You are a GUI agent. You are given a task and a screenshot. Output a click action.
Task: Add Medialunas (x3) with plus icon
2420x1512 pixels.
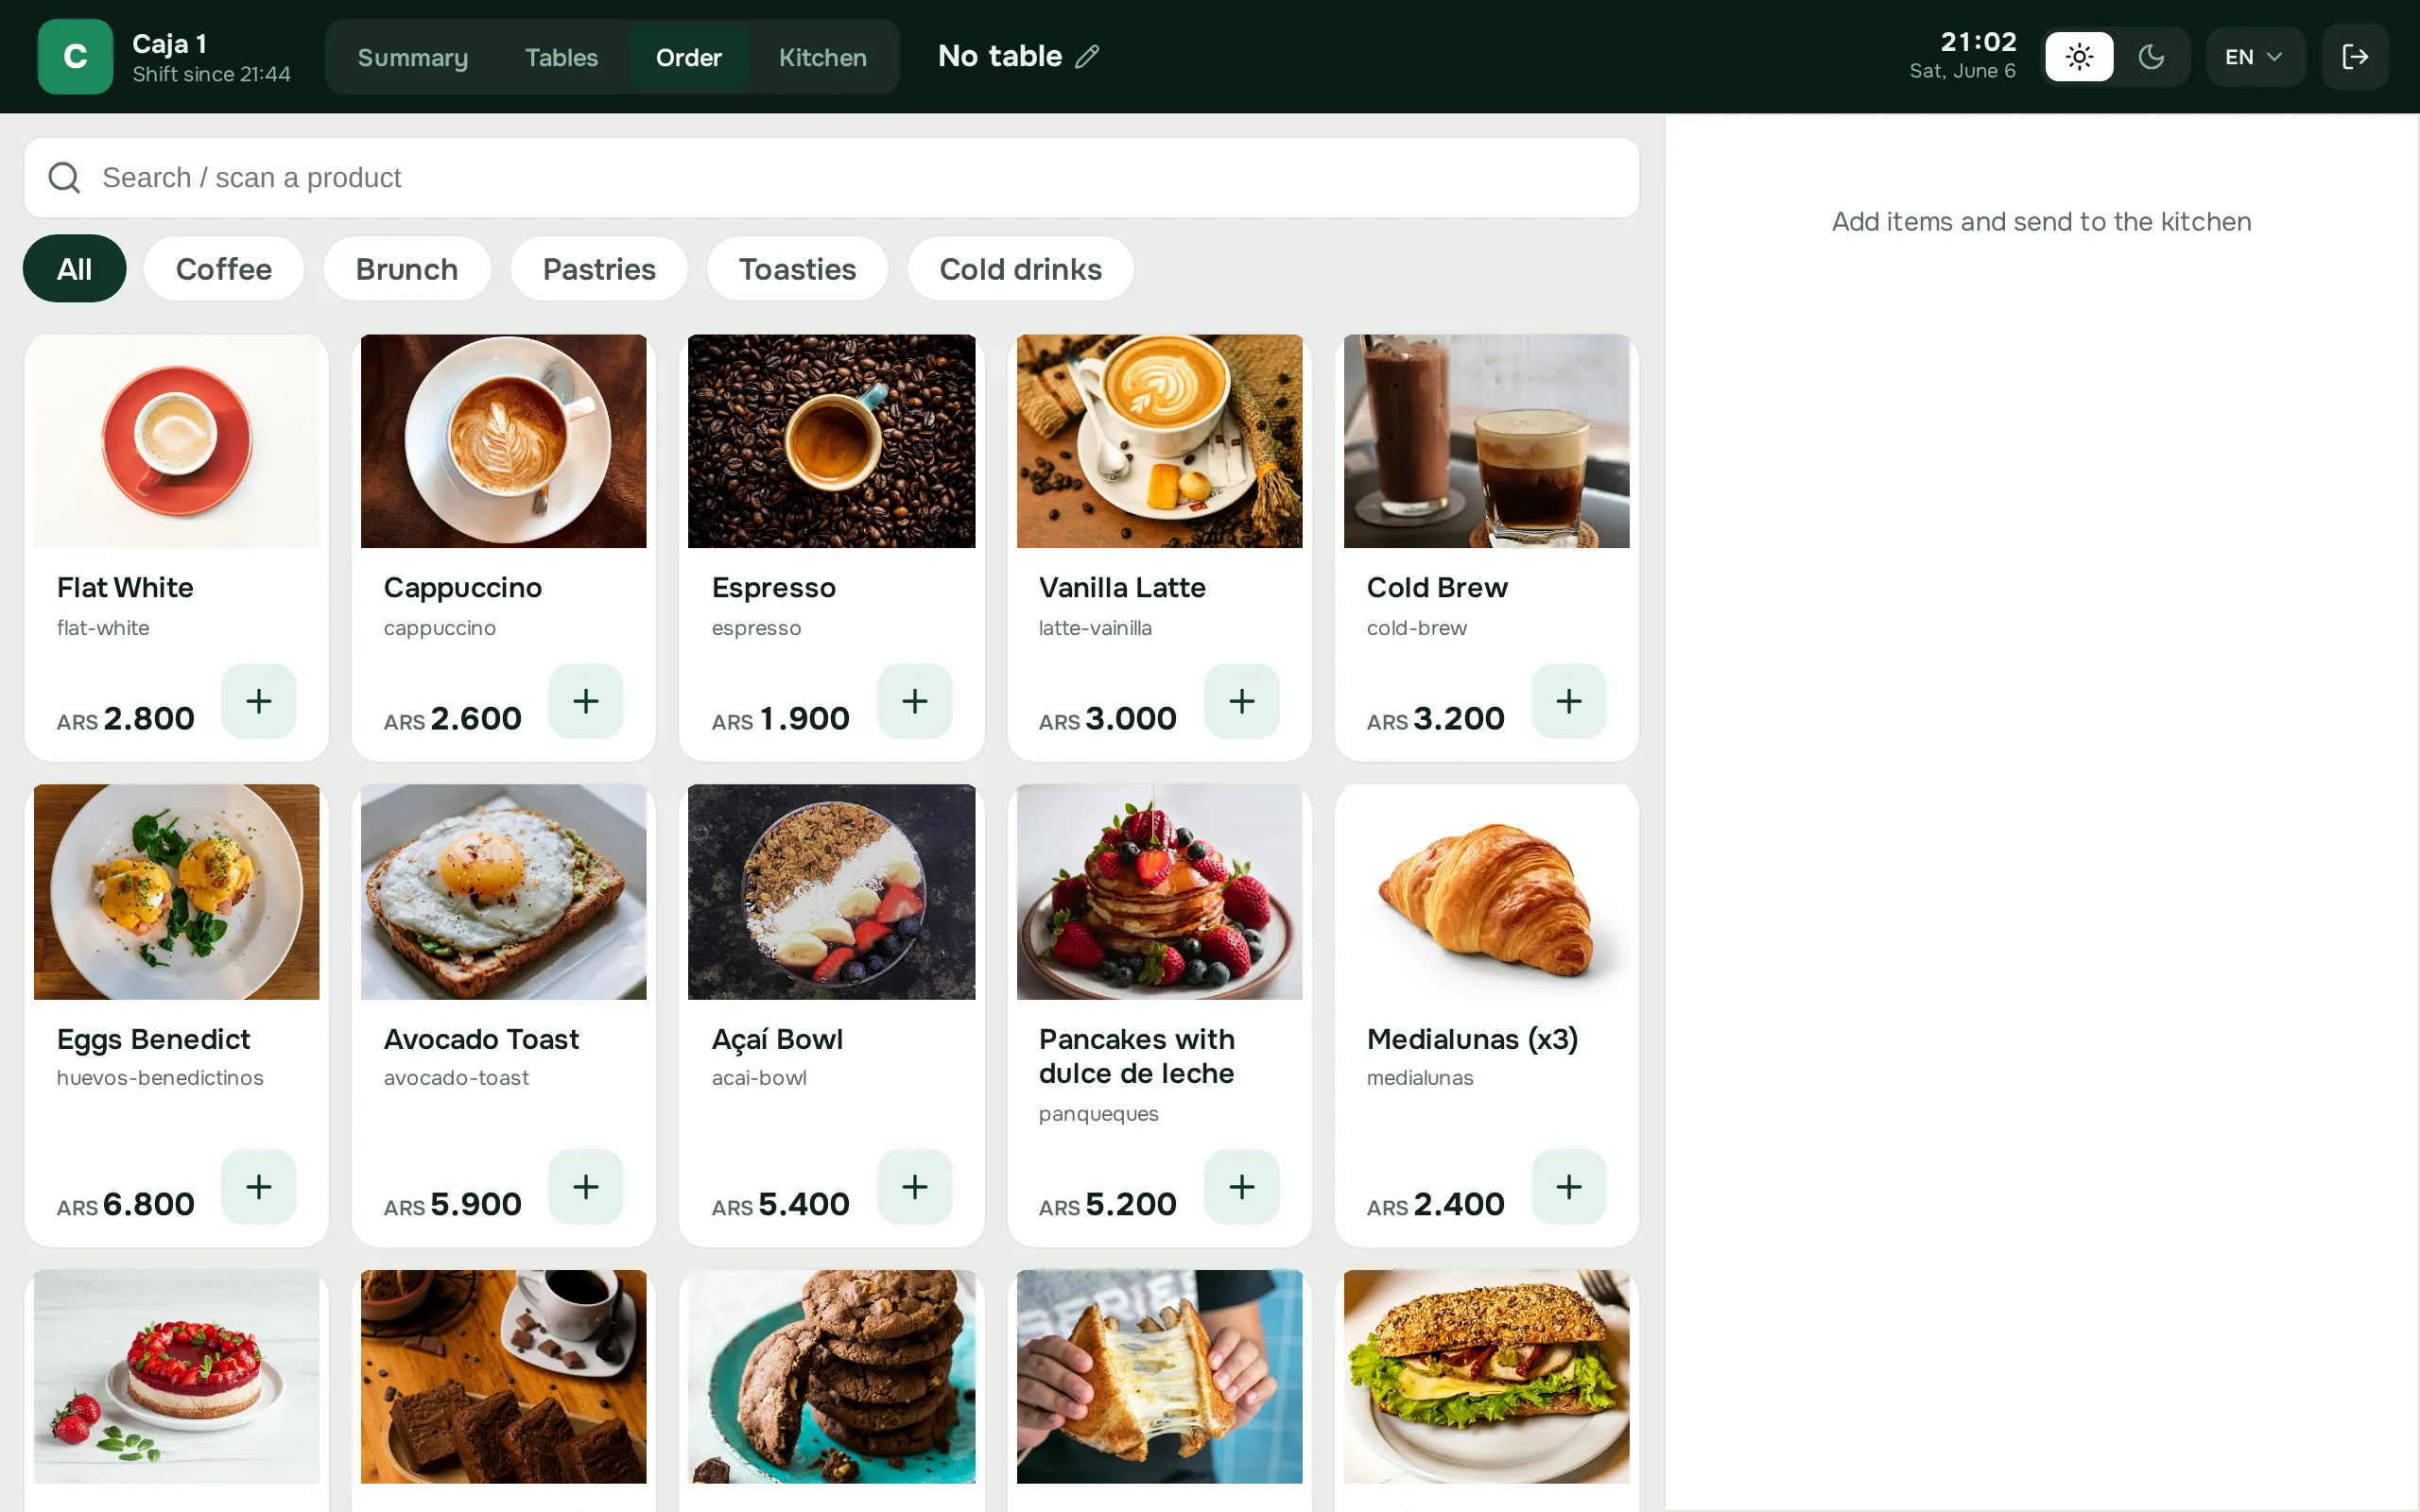[x=1569, y=1187]
